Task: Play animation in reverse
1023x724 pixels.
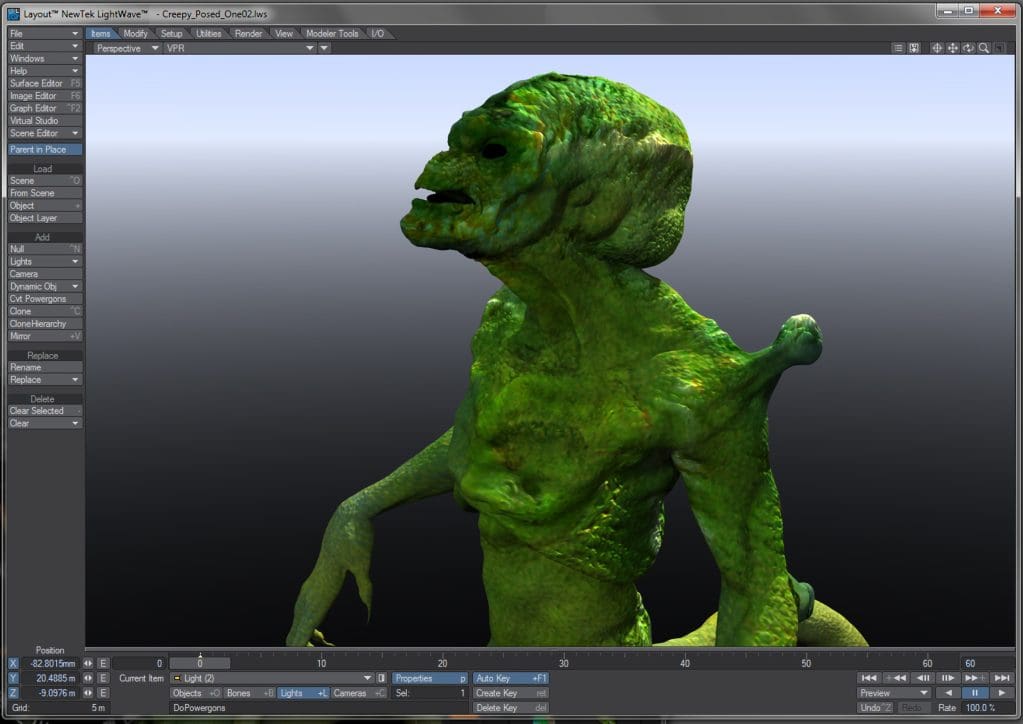Action: point(948,693)
